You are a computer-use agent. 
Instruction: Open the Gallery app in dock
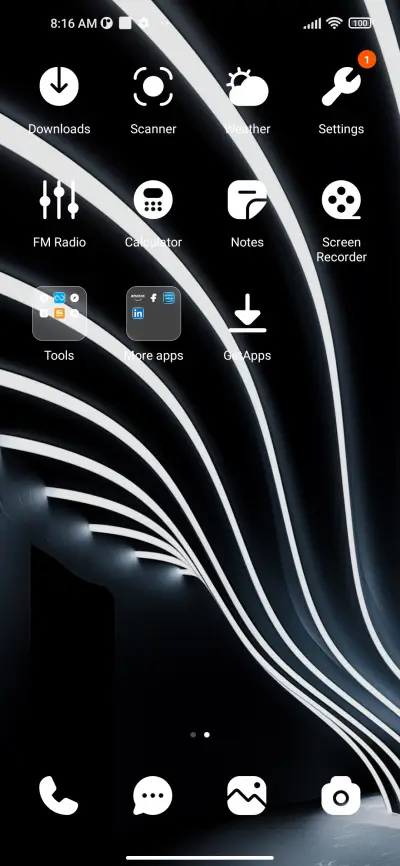247,795
